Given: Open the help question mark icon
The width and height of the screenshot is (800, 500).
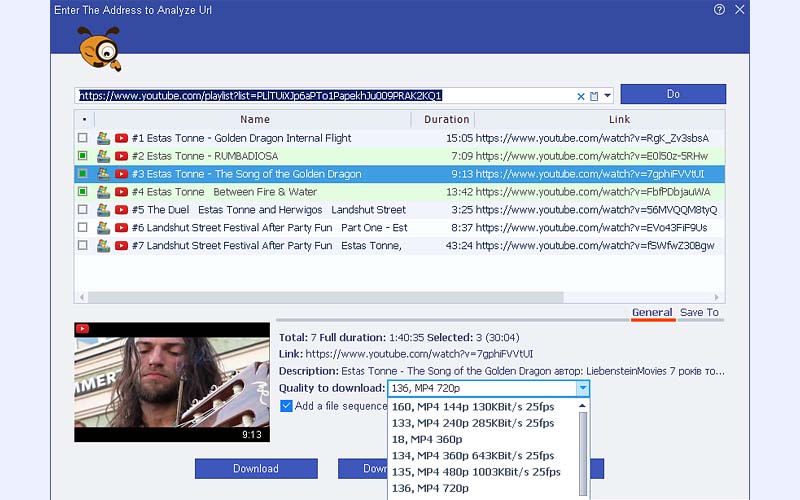Looking at the screenshot, I should [x=719, y=10].
